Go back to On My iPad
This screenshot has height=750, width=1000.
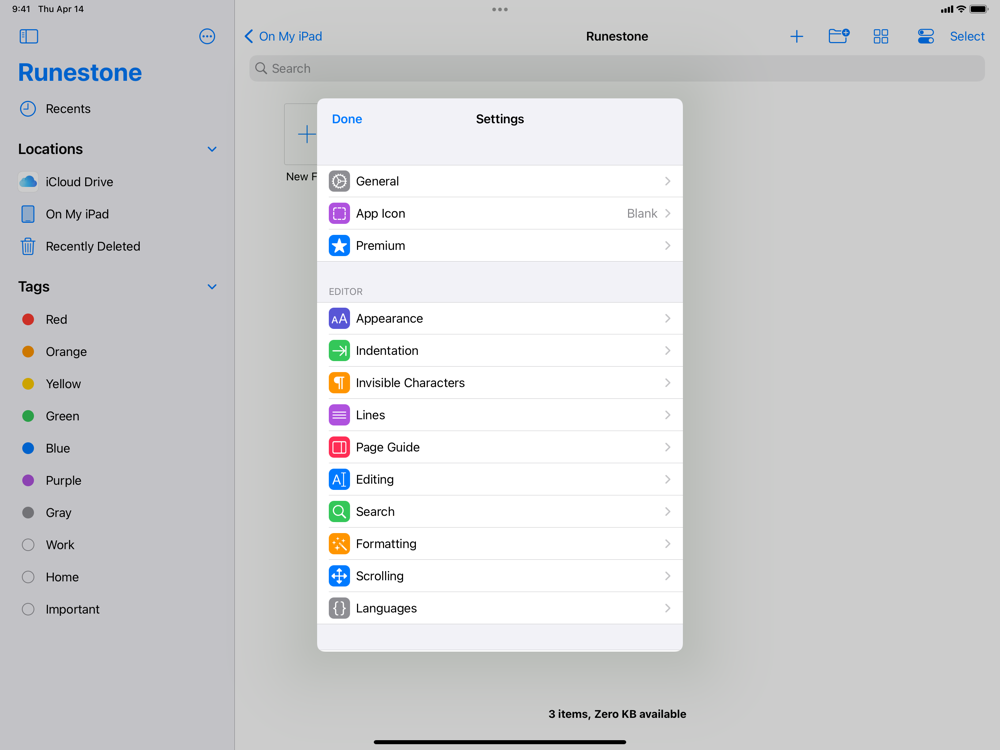(283, 36)
